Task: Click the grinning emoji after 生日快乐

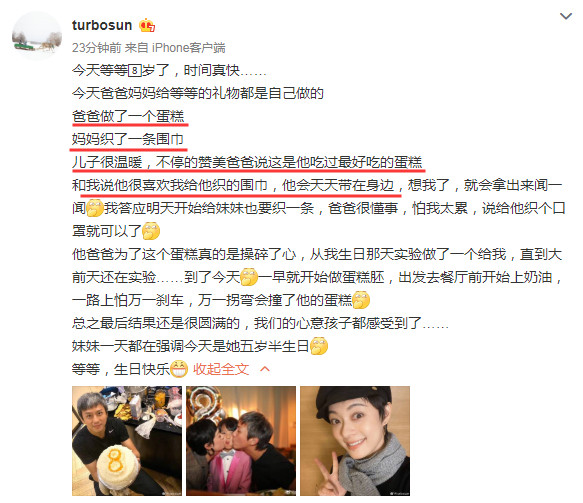Action: tap(179, 369)
